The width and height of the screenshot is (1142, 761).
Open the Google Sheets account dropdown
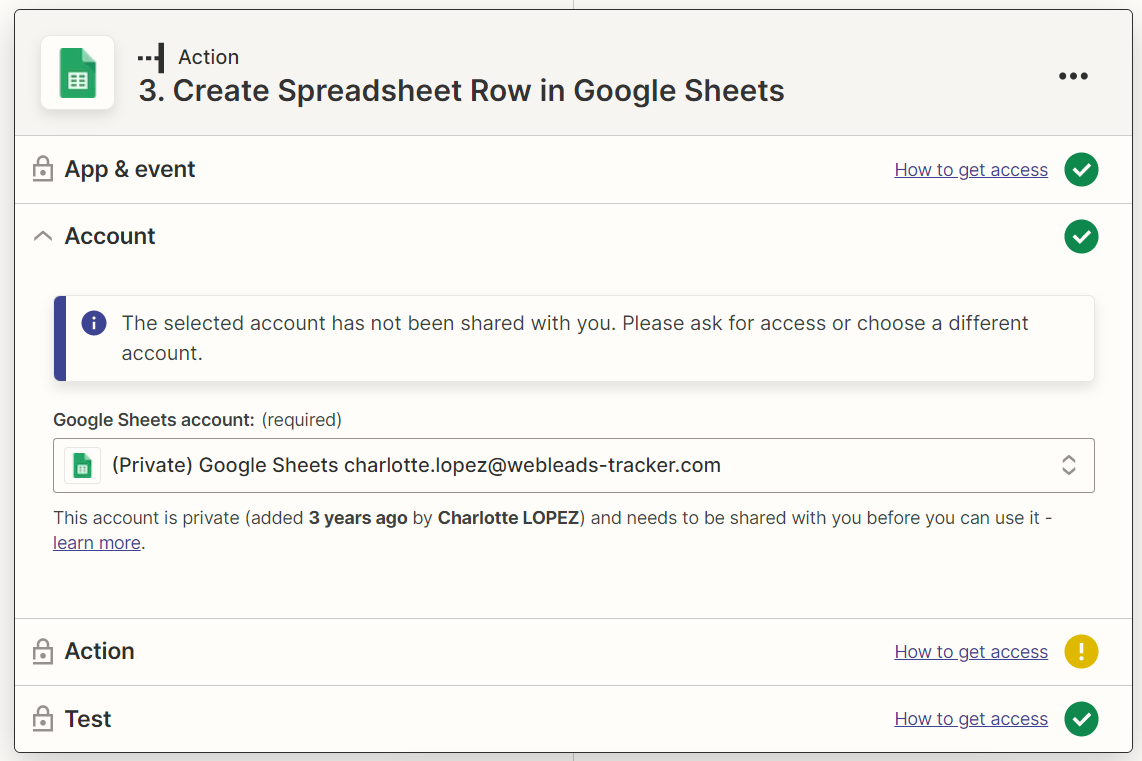pos(573,465)
